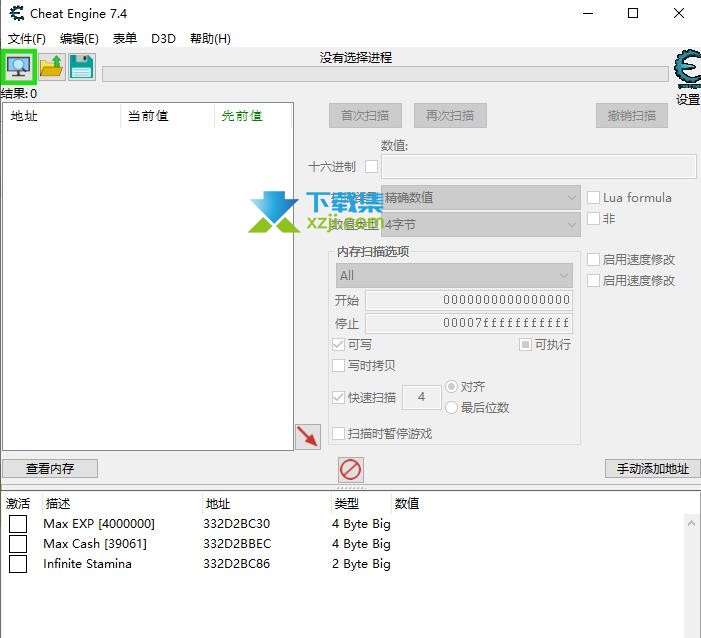The image size is (701, 638).
Task: Expand the All memory region dropdown
Action: (454, 275)
